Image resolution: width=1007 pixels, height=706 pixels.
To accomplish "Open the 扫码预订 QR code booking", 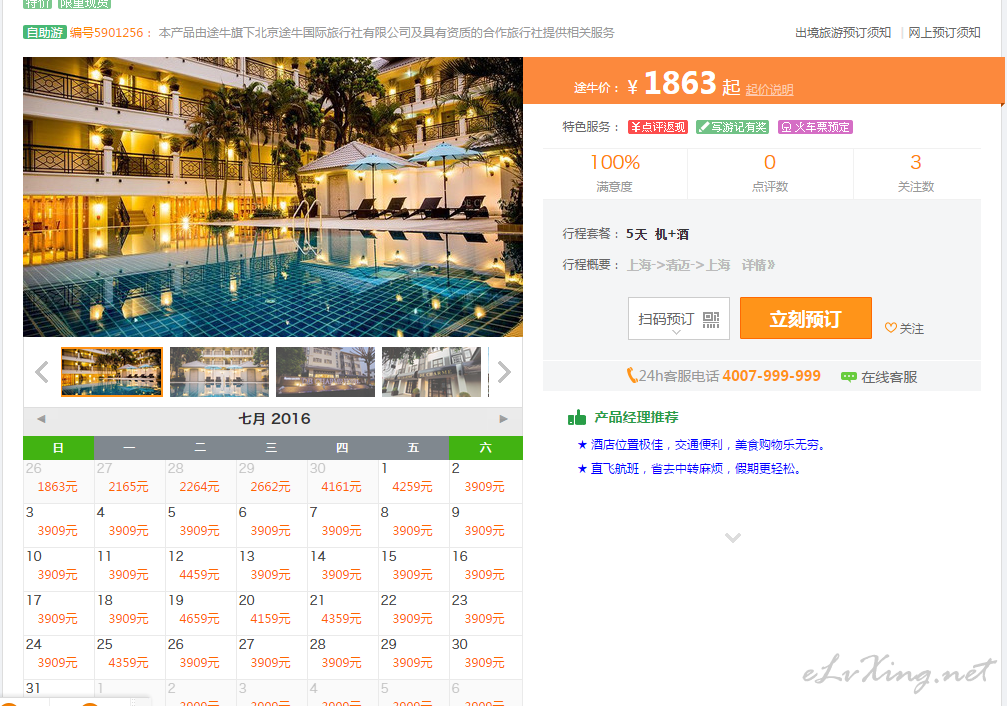I will click(x=679, y=319).
